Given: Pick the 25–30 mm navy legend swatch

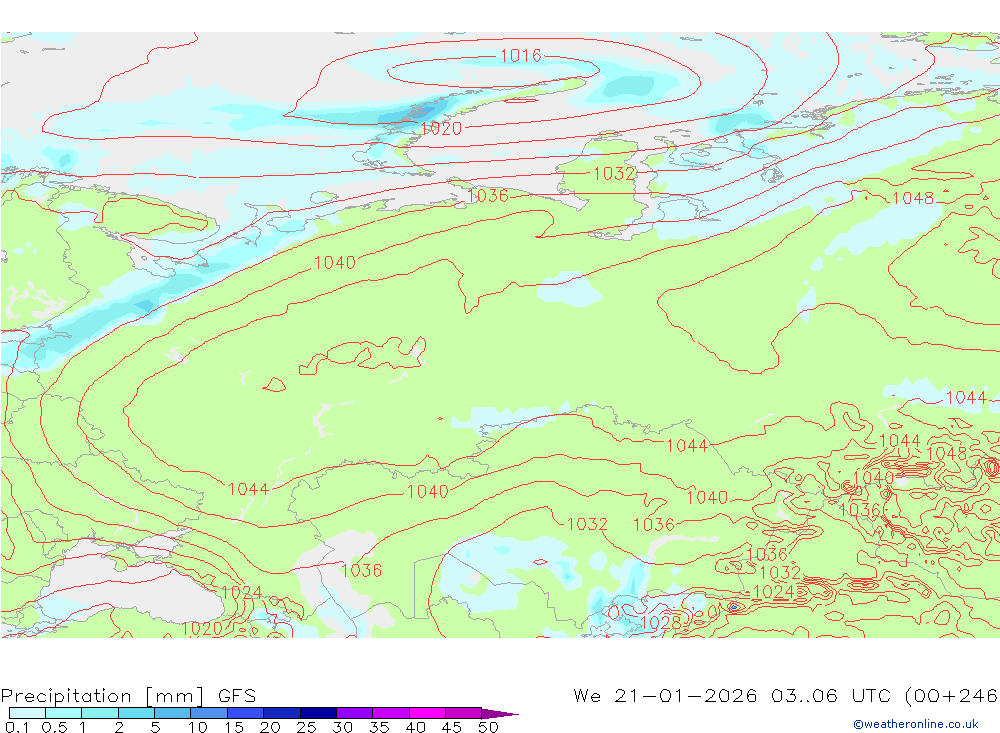Looking at the screenshot, I should pos(318,713).
